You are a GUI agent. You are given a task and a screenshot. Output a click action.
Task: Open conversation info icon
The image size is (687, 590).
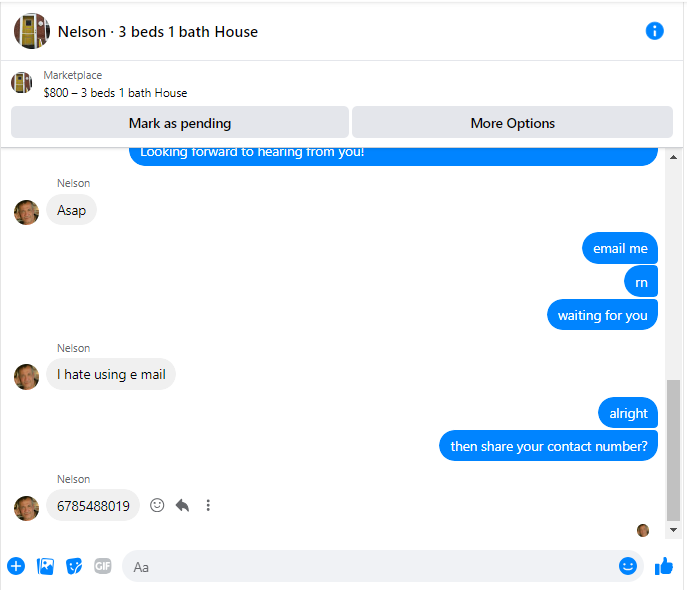tap(654, 31)
